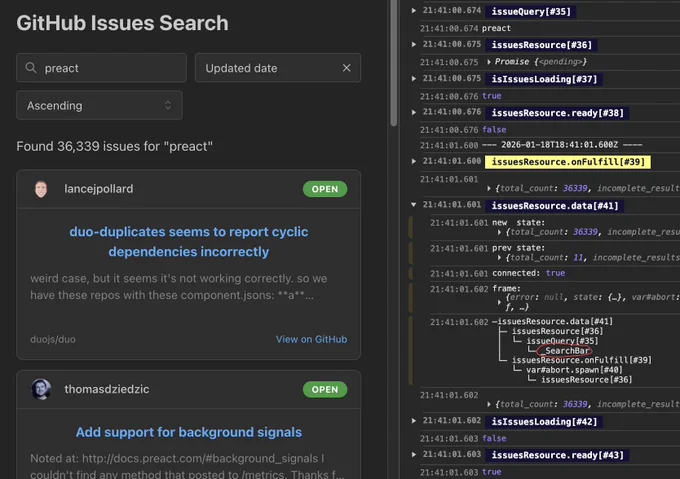680x479 pixels.
Task: Click the GitHub Issues Search heading
Action: (x=122, y=23)
